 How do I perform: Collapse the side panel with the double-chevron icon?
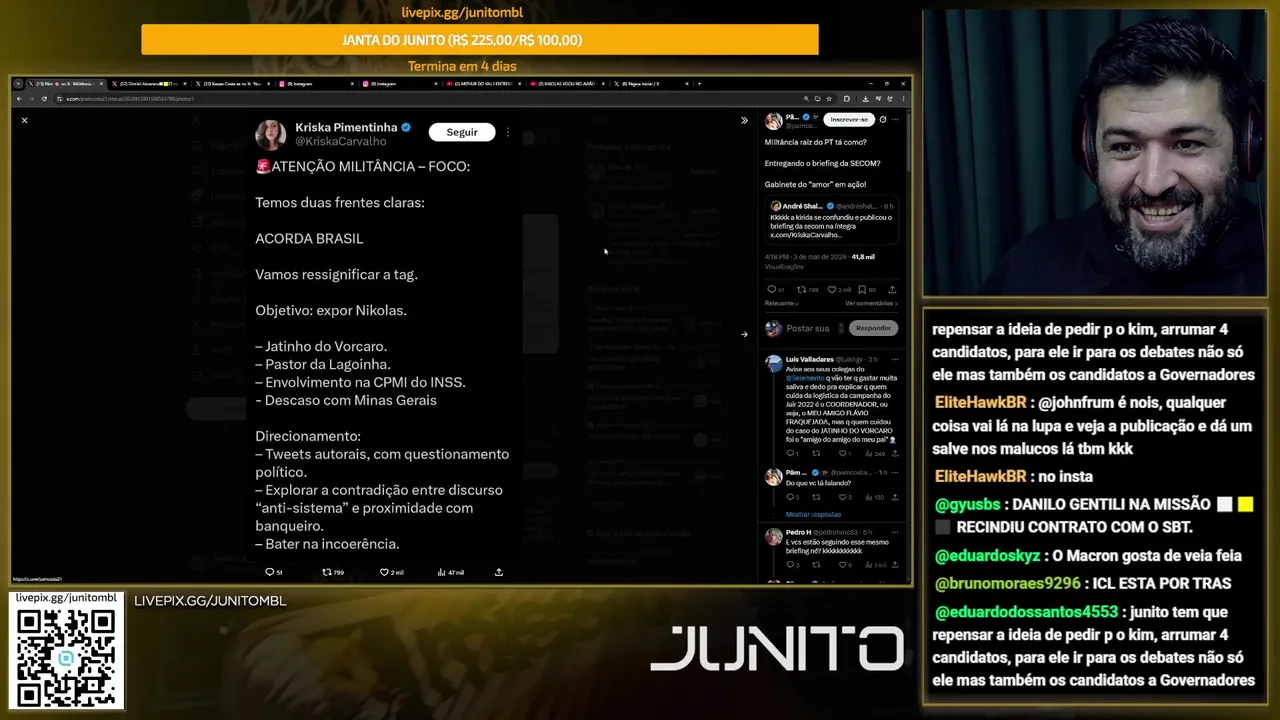point(744,120)
